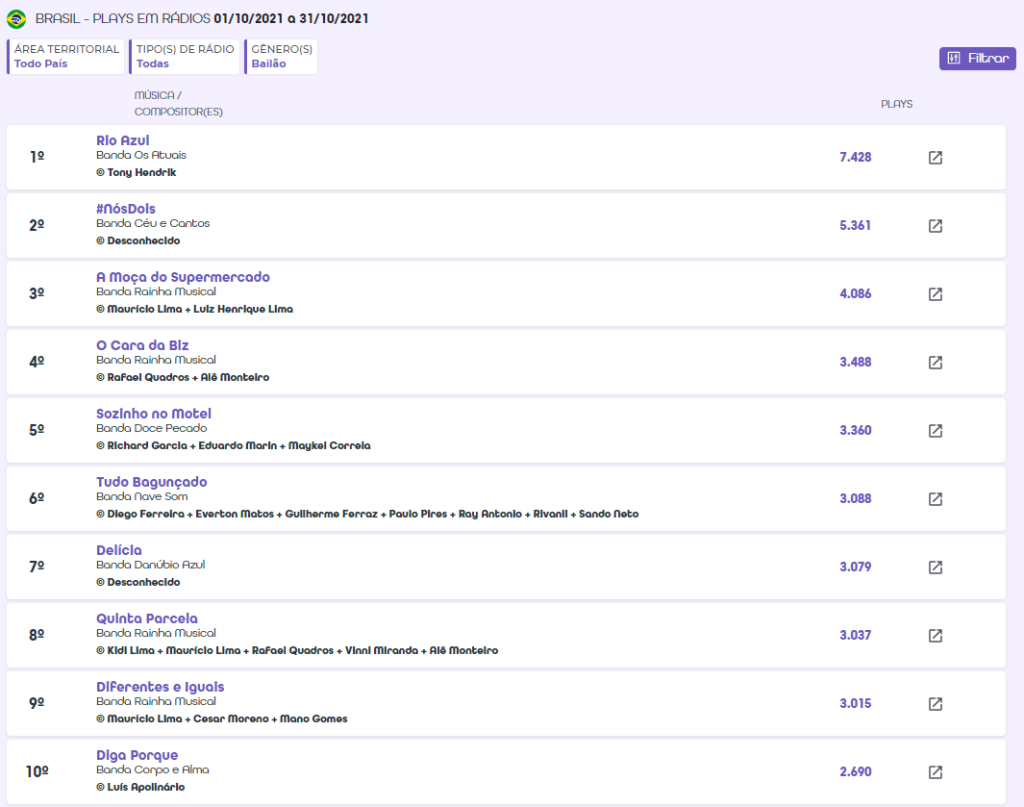This screenshot has height=807, width=1024.
Task: Open external link for Quinta Parcela
Action: click(935, 635)
